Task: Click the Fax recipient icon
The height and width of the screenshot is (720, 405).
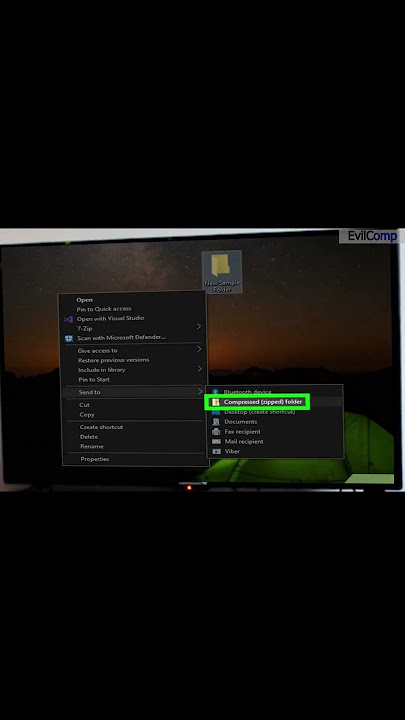Action: (216, 432)
